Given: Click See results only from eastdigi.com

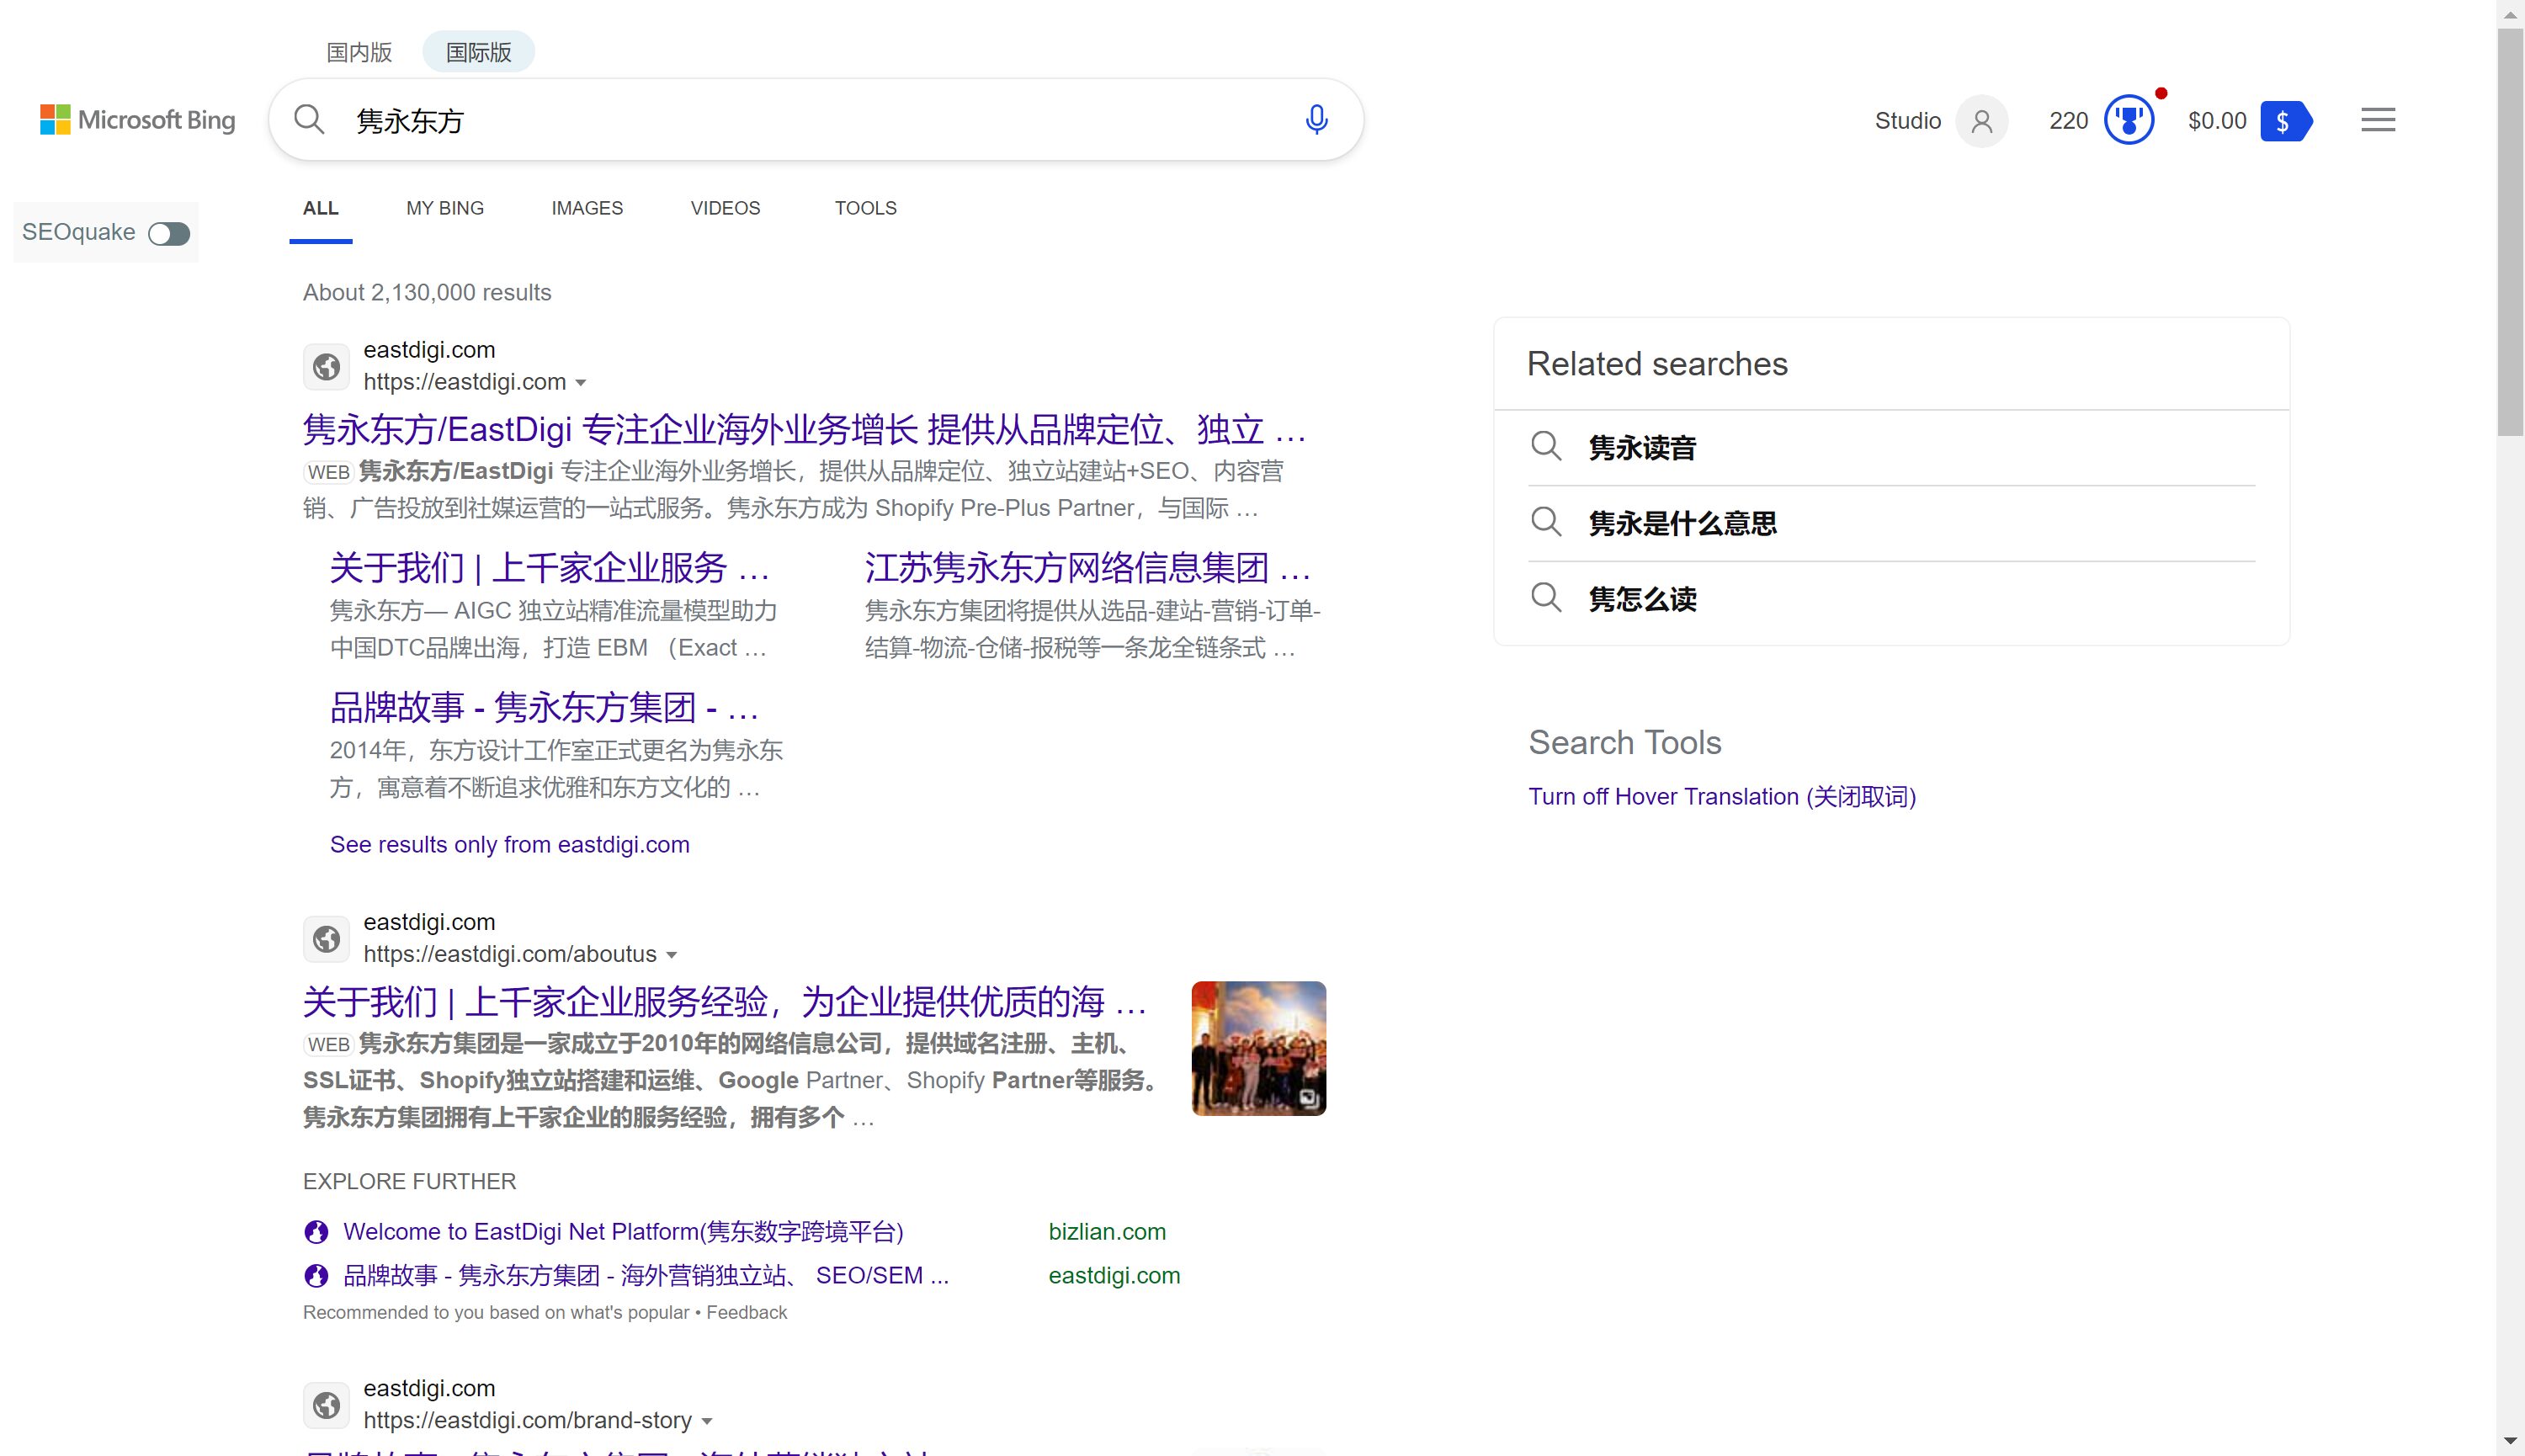Looking at the screenshot, I should click(509, 844).
